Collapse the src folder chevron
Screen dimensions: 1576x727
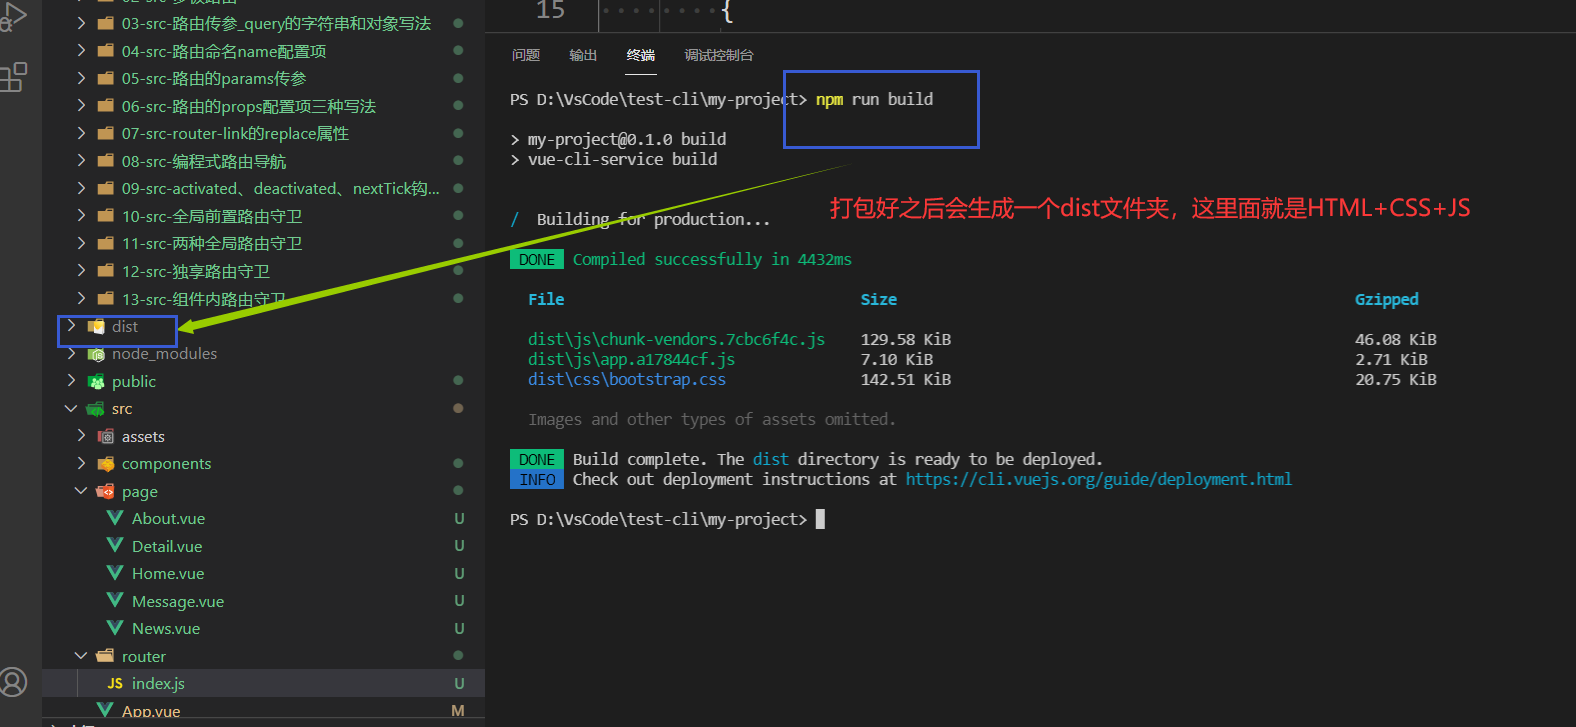(71, 409)
